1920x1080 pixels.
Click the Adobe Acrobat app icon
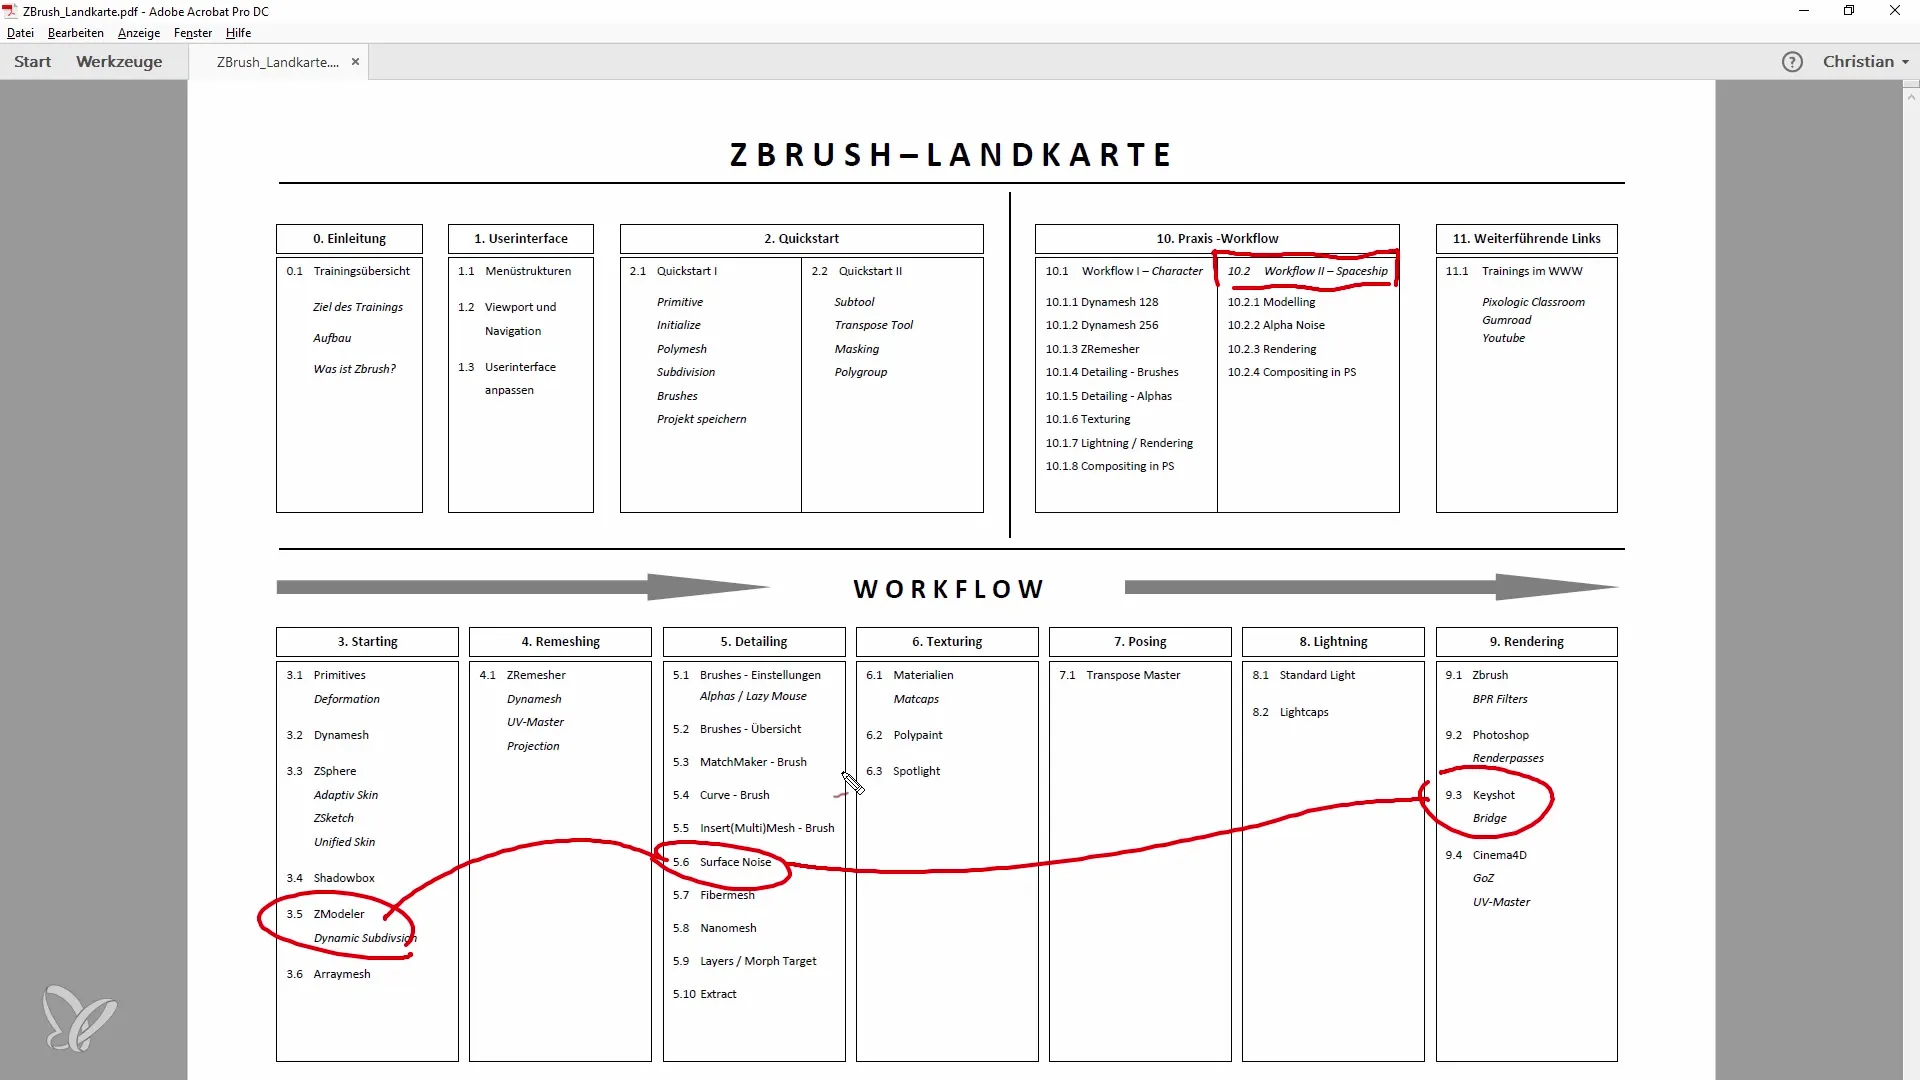(11, 11)
